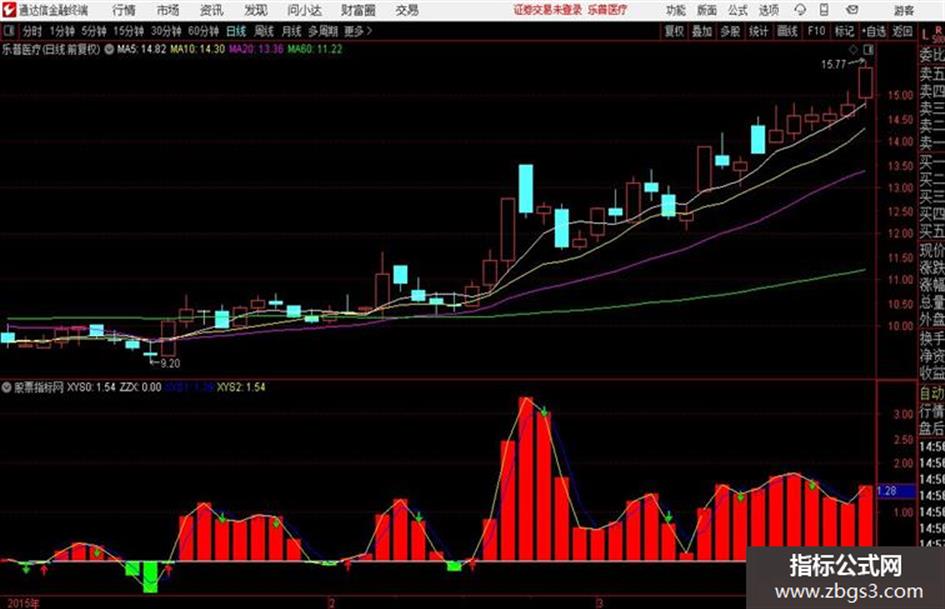Click the MA10: 14.30 value
The width and height of the screenshot is (945, 609).
tap(198, 49)
